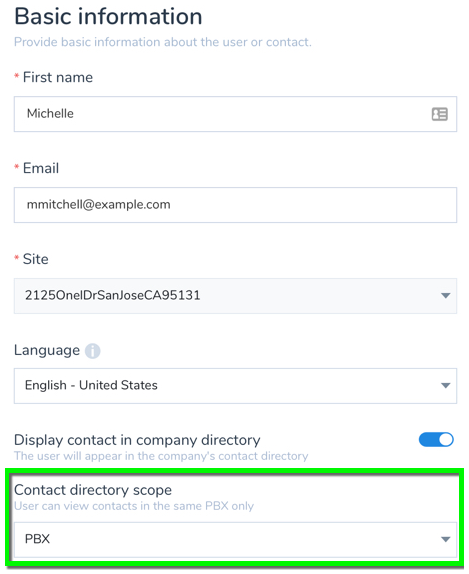The height and width of the screenshot is (574, 469).
Task: Click the Email label
Action: coord(41,168)
